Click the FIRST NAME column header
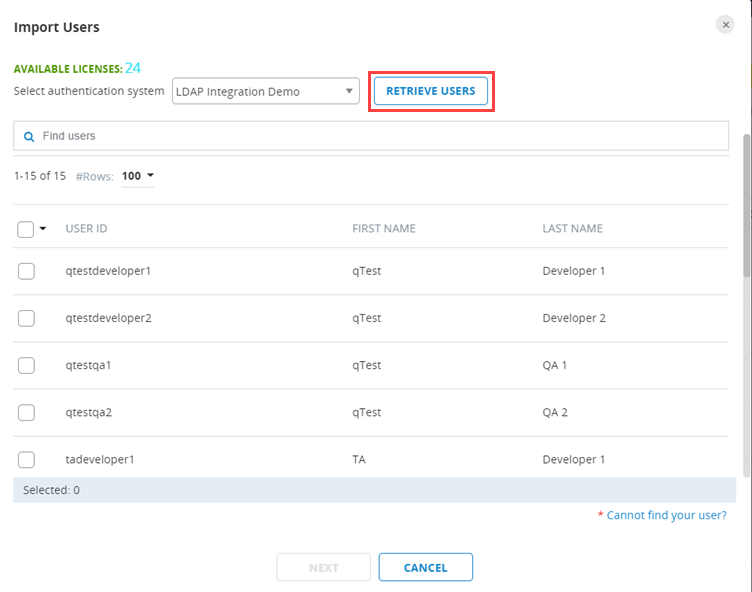 tap(383, 229)
